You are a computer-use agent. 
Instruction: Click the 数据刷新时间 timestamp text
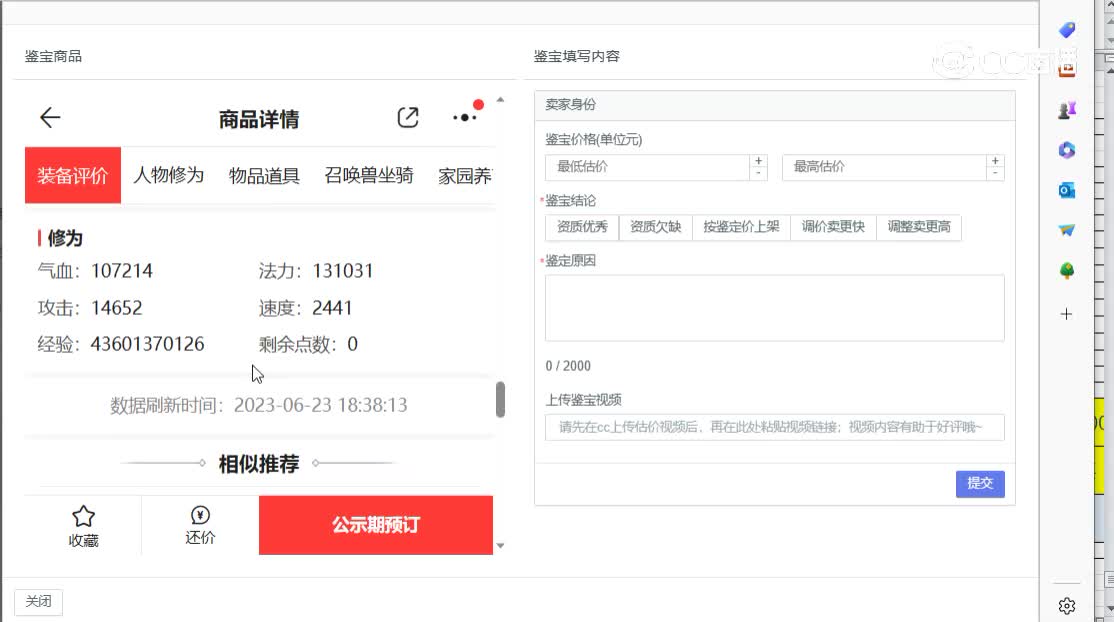point(259,405)
